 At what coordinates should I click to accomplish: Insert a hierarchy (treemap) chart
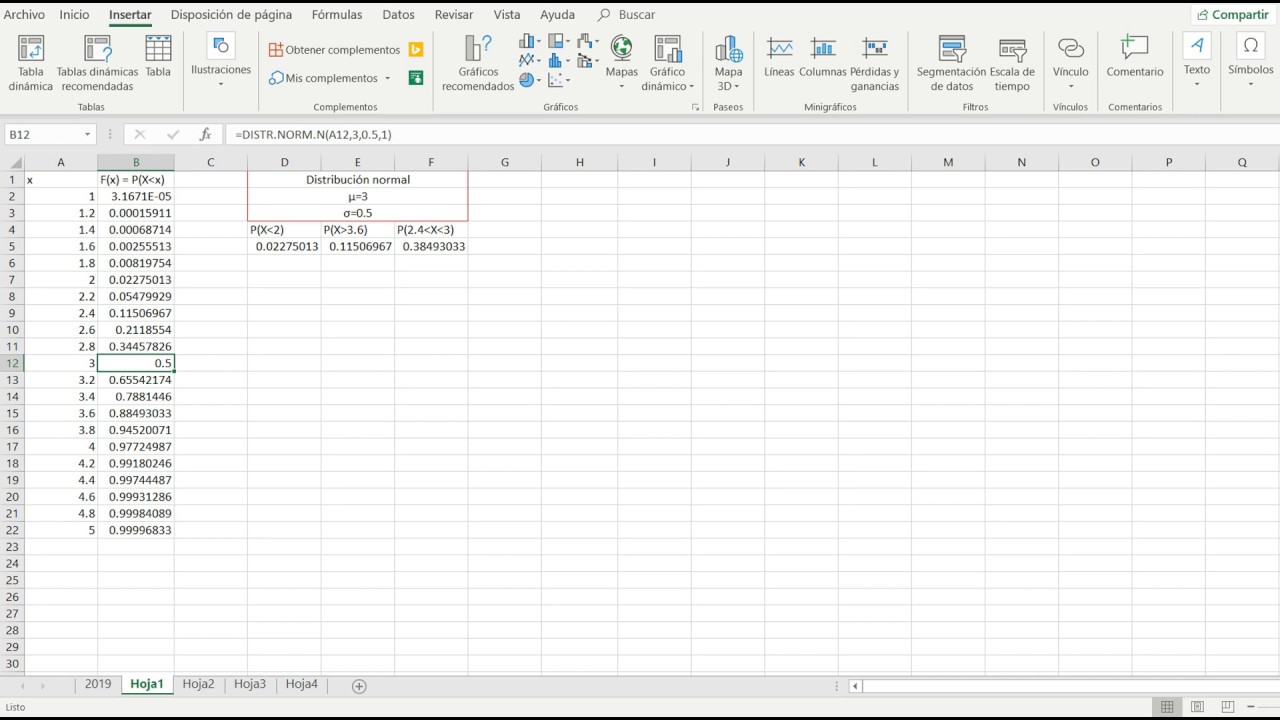[559, 42]
